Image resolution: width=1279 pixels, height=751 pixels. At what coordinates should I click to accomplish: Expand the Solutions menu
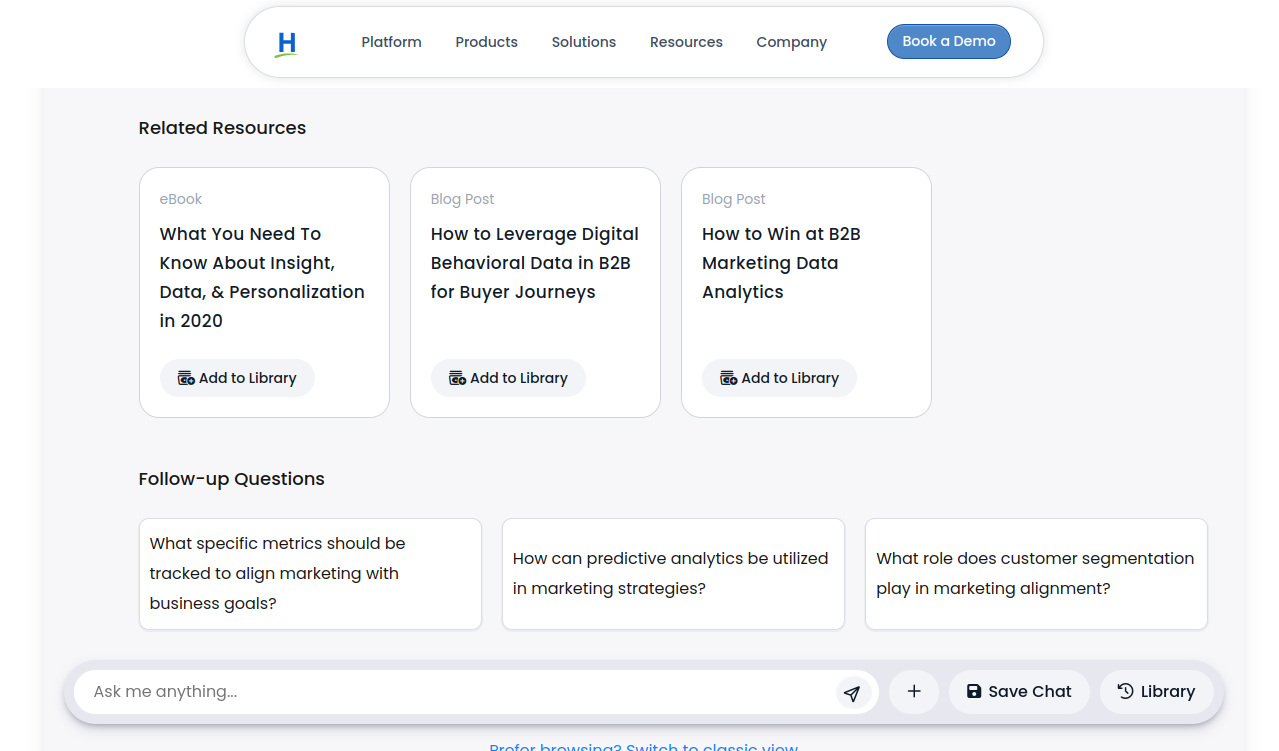point(583,42)
